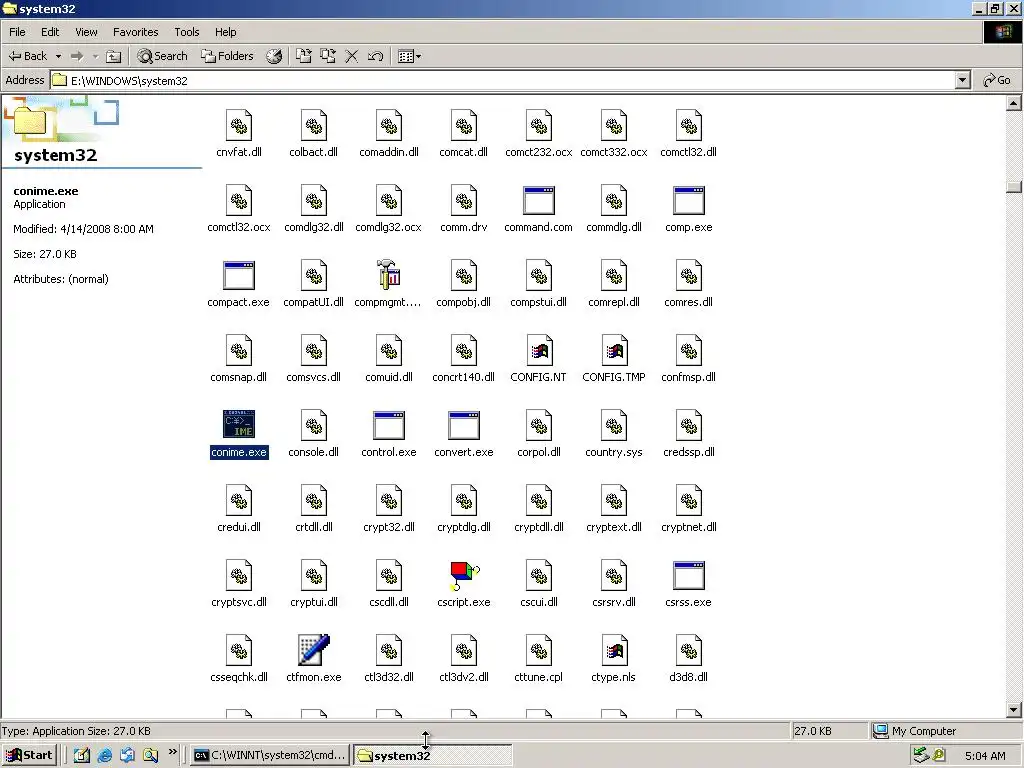
Task: Open the Tools menu
Action: click(187, 32)
